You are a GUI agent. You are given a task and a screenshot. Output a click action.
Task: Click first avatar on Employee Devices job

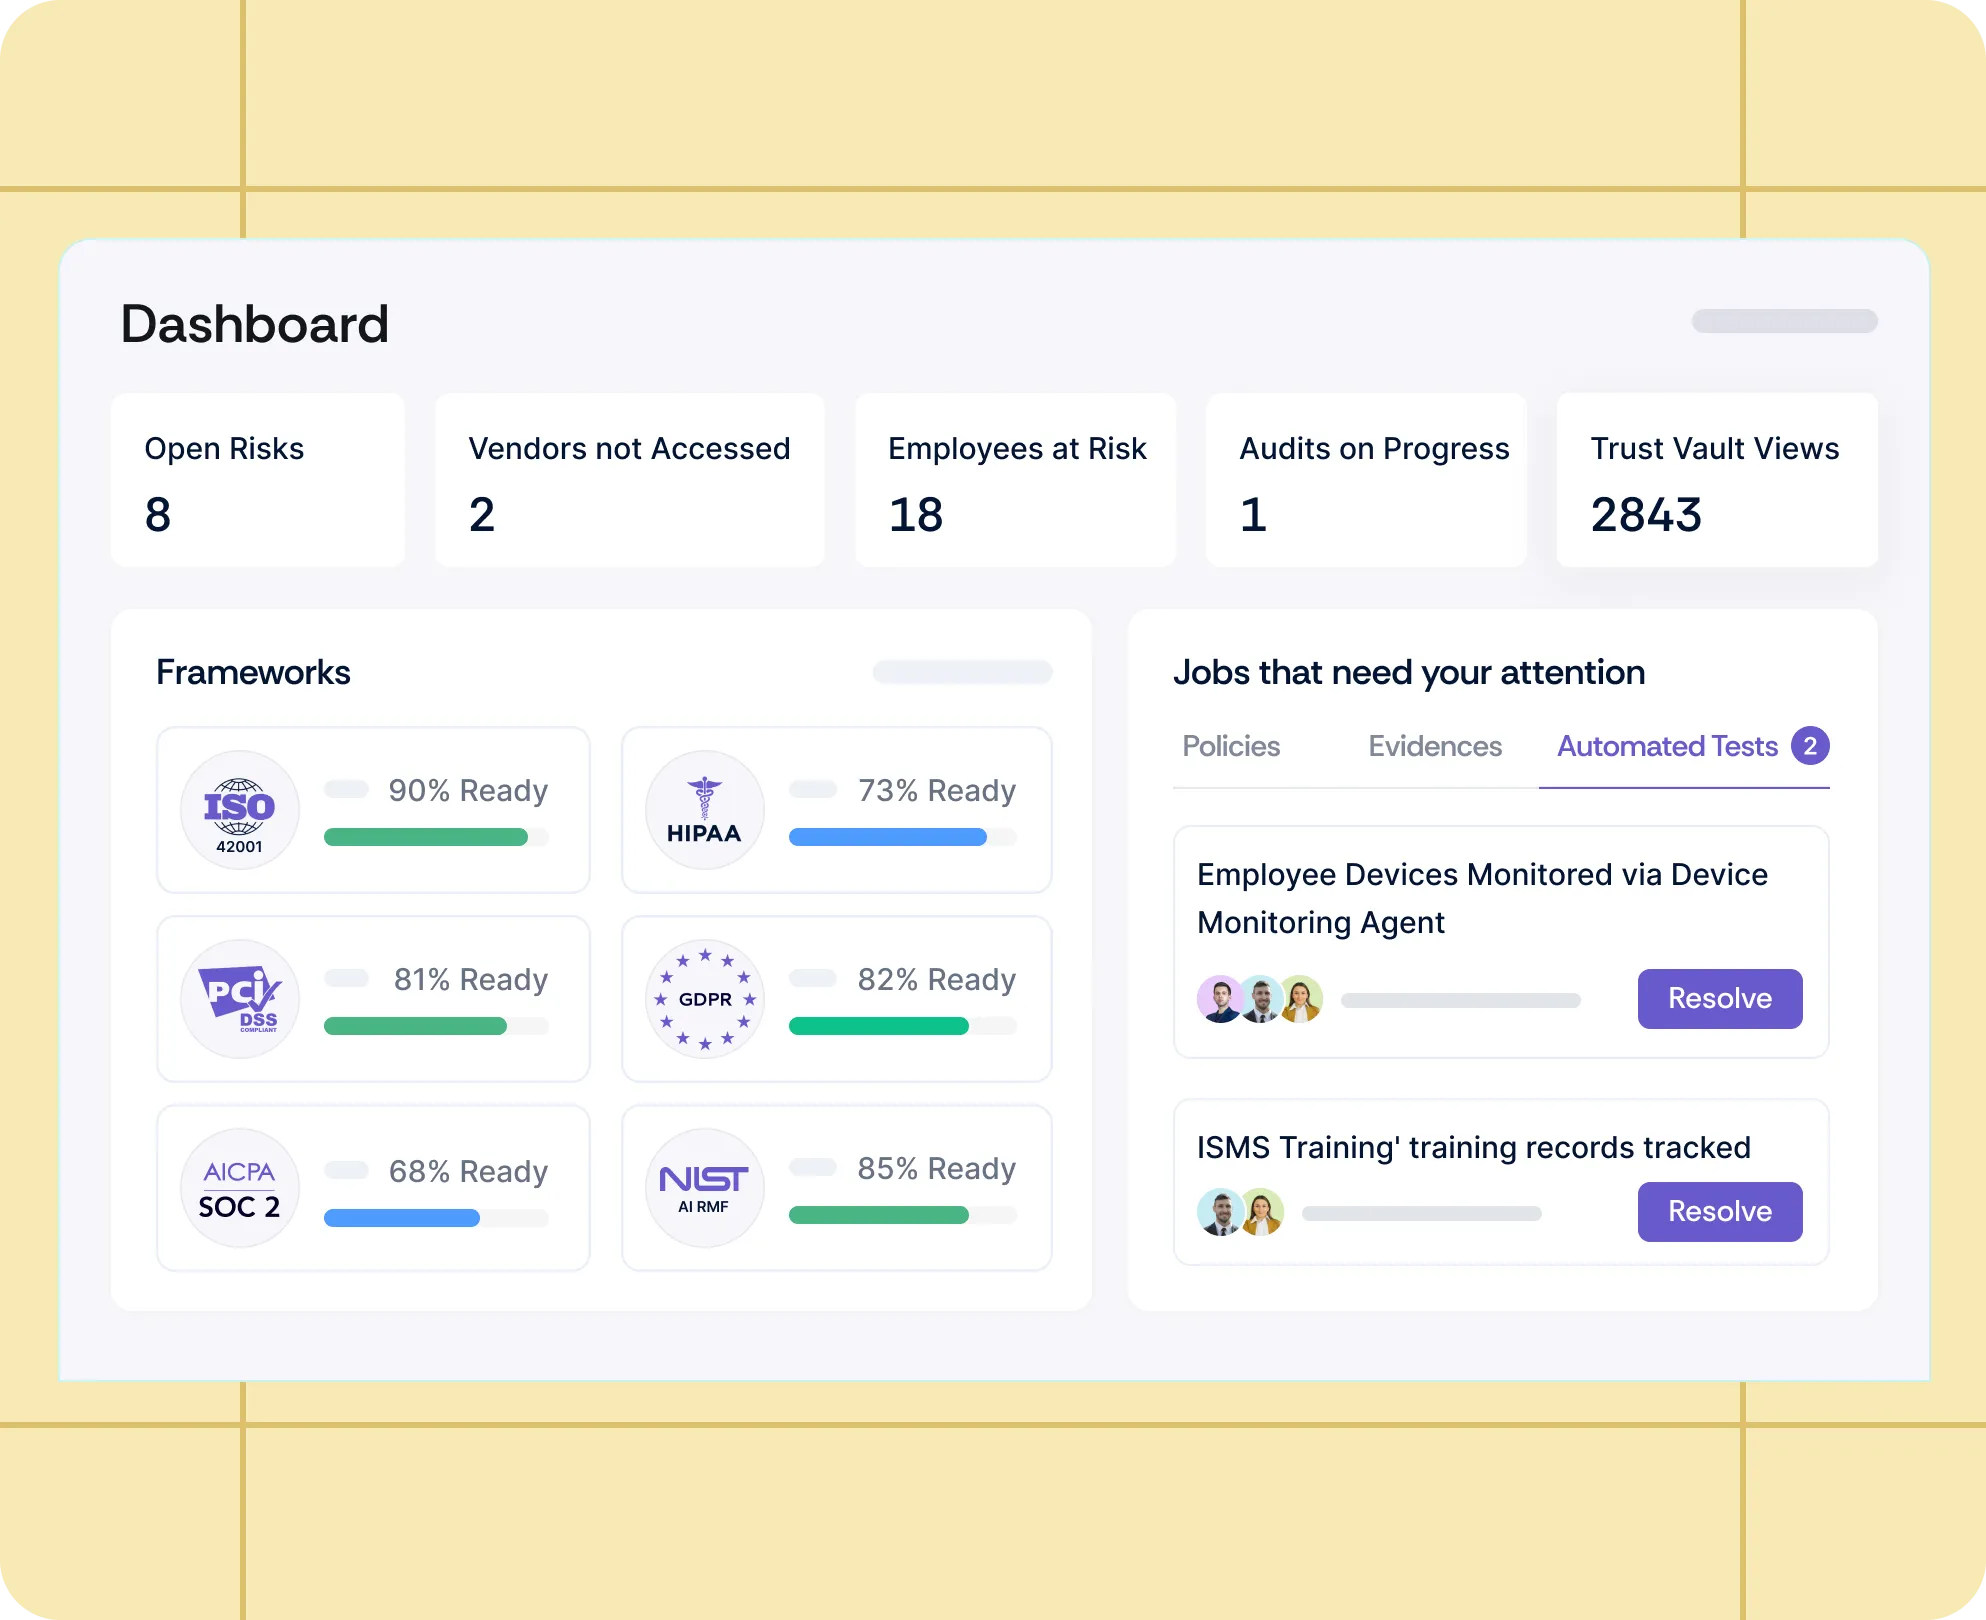pyautogui.click(x=1220, y=999)
